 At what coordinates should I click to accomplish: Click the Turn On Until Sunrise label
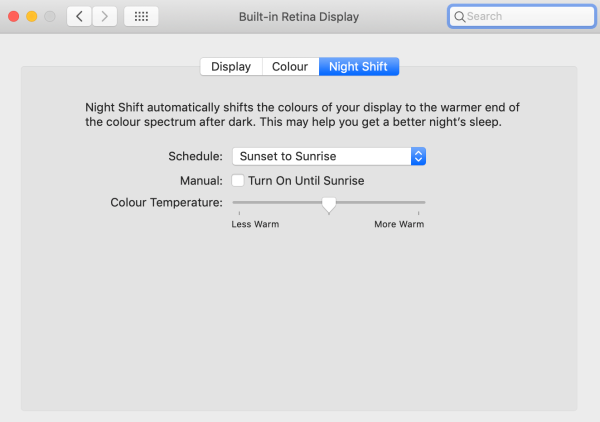(306, 181)
